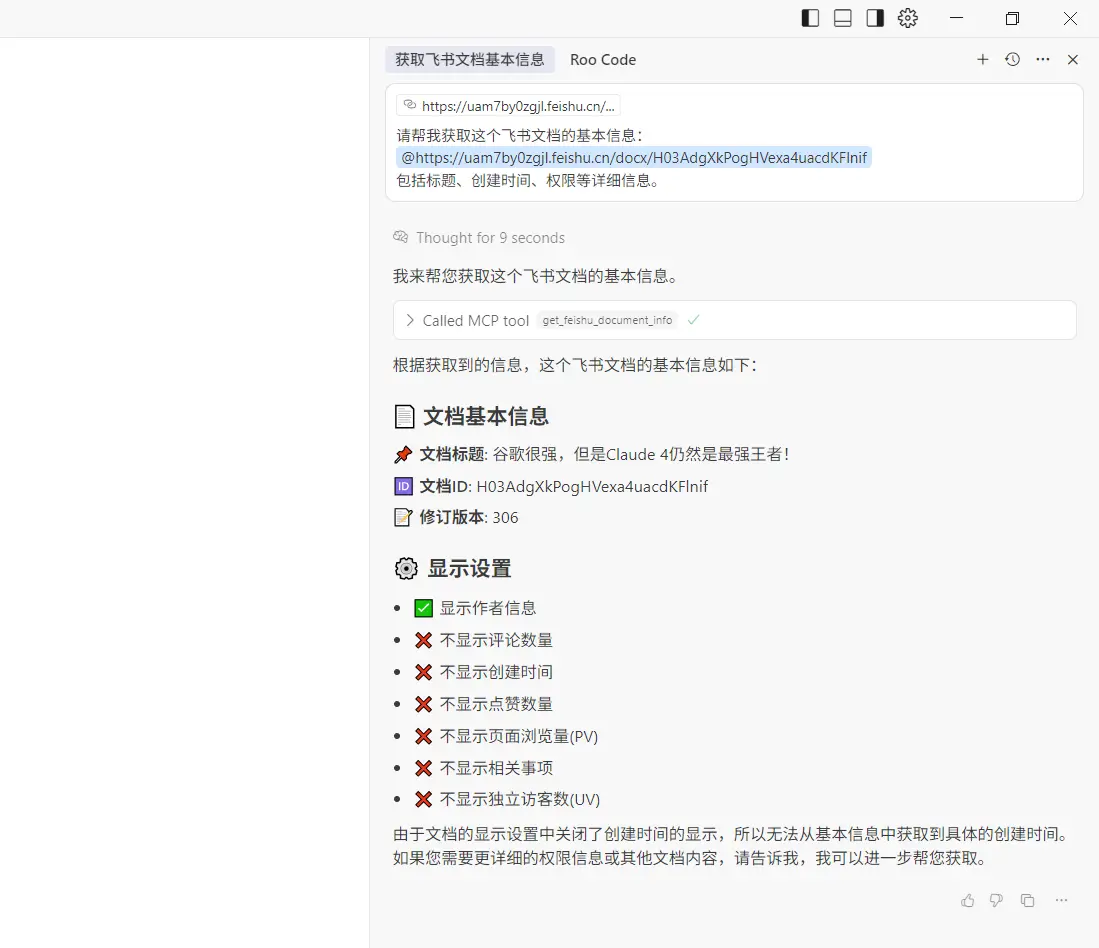Open the highlighted @https feishu docx link
The image size is (1099, 948).
click(x=634, y=158)
